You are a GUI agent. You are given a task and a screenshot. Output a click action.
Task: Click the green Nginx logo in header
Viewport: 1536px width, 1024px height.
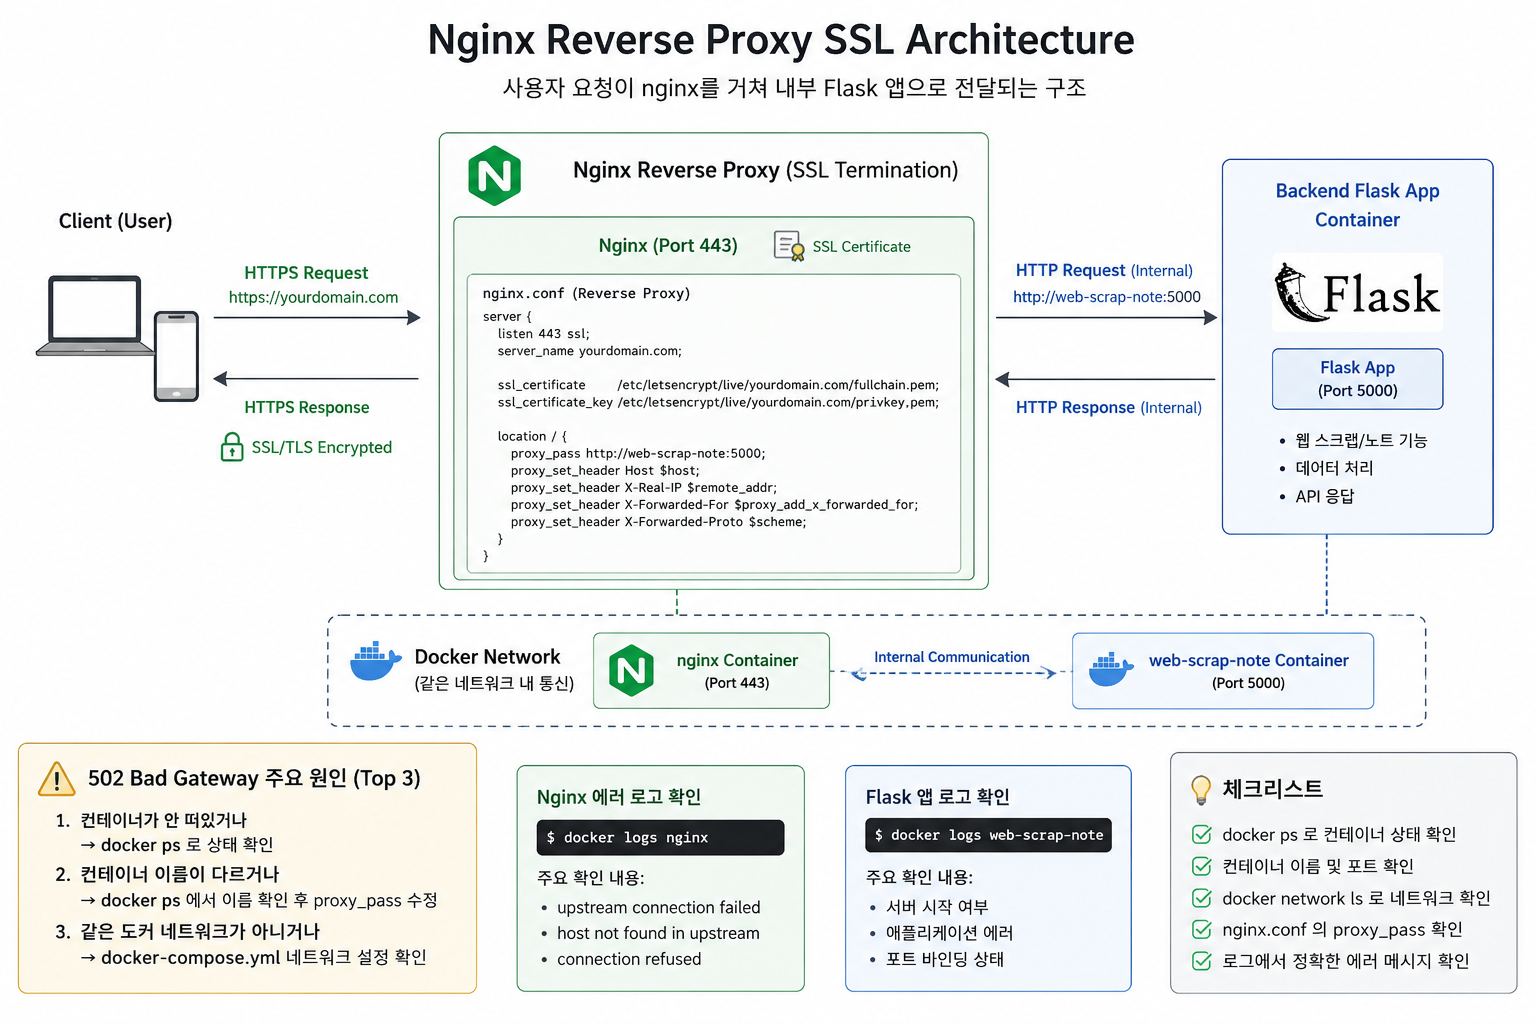coord(495,176)
